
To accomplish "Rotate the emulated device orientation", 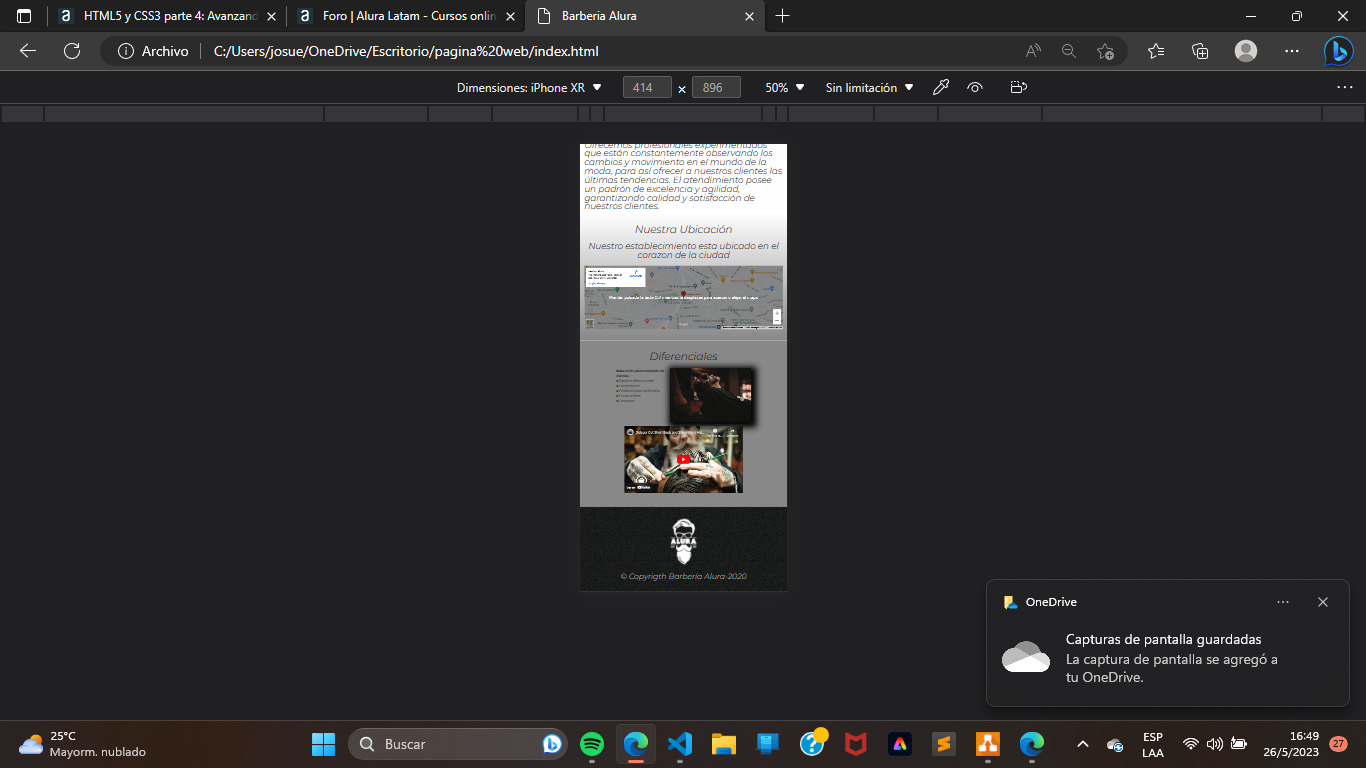I will 1019,87.
